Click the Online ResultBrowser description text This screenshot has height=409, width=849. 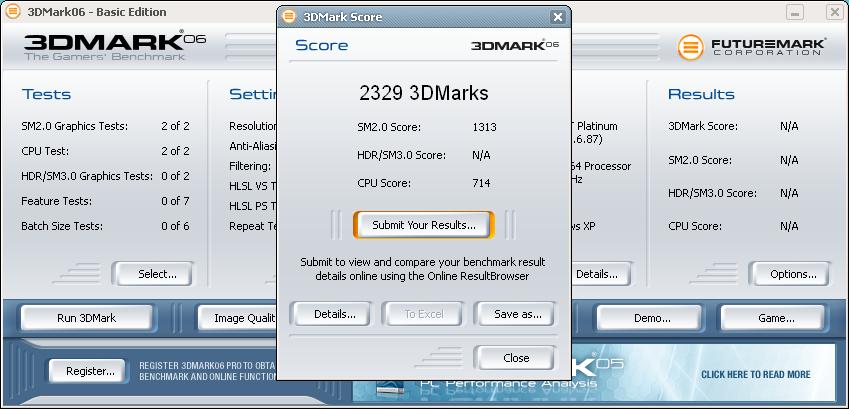coord(423,269)
